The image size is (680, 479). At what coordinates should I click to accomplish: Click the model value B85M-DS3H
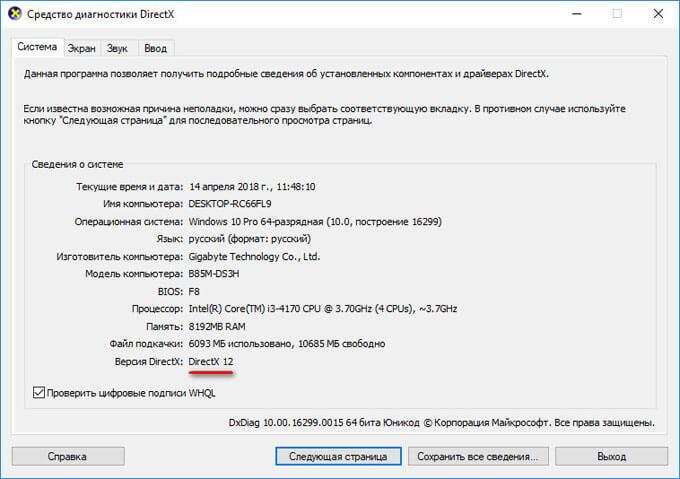tap(214, 274)
